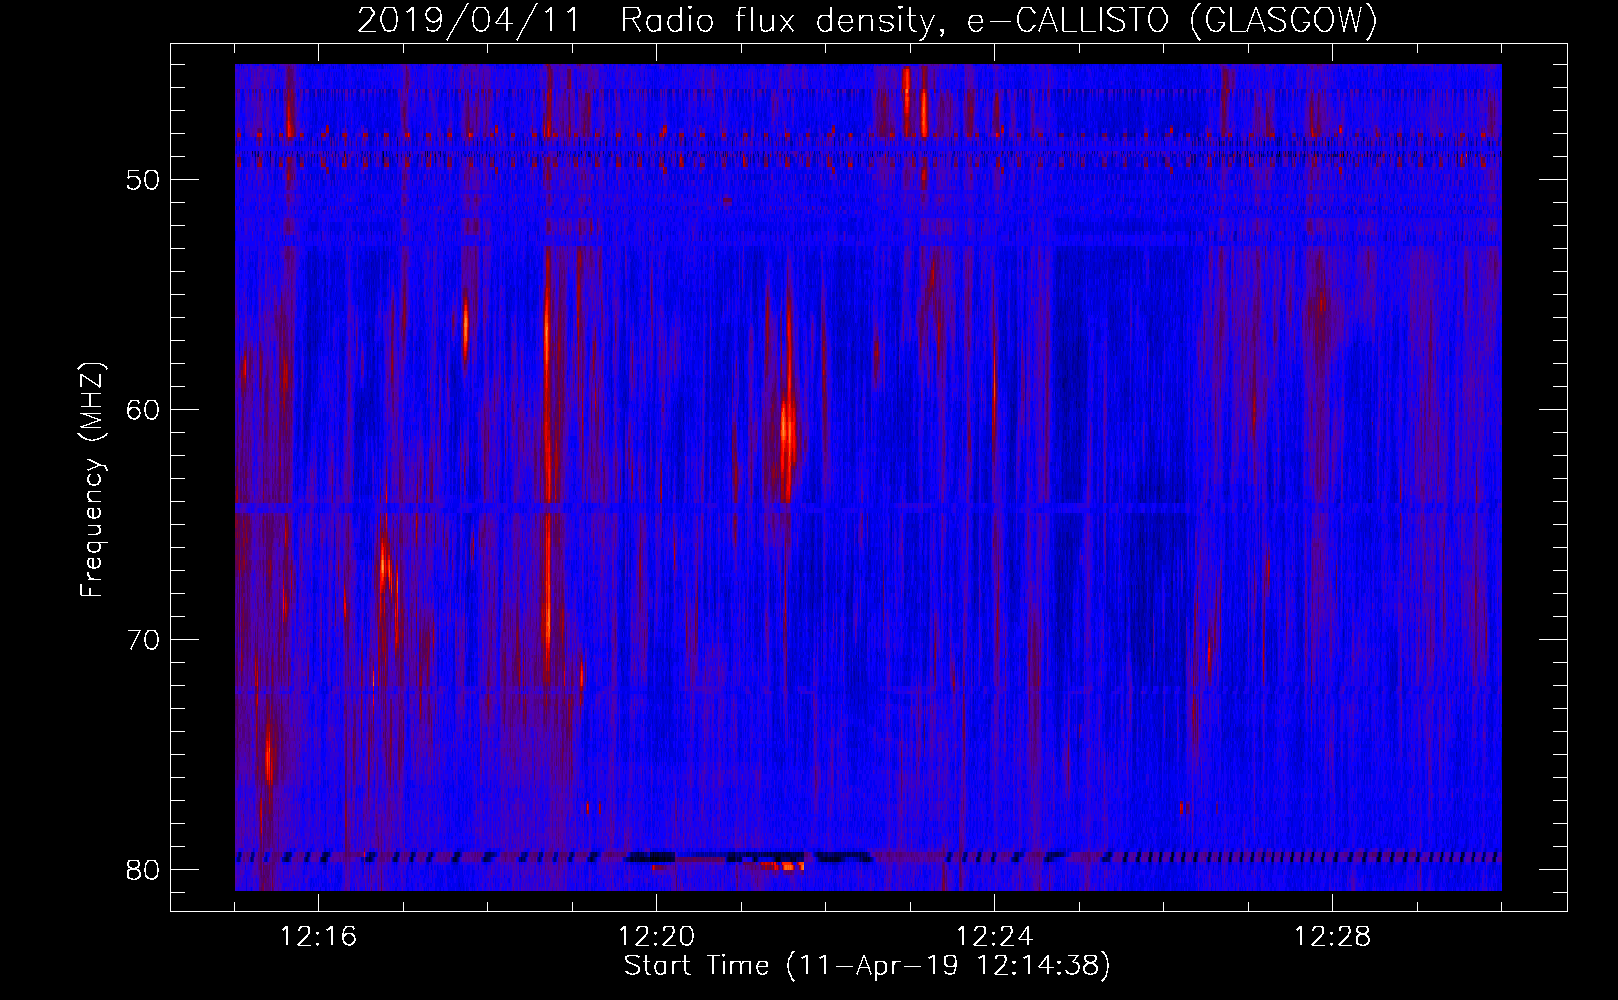The image size is (1618, 1000).
Task: Click the 60 frequency tick label
Action: [x=143, y=410]
